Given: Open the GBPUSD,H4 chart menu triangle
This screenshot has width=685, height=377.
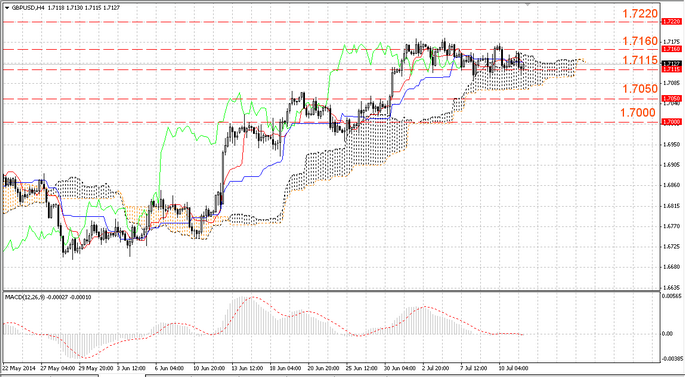Looking at the screenshot, I should 7,7.
